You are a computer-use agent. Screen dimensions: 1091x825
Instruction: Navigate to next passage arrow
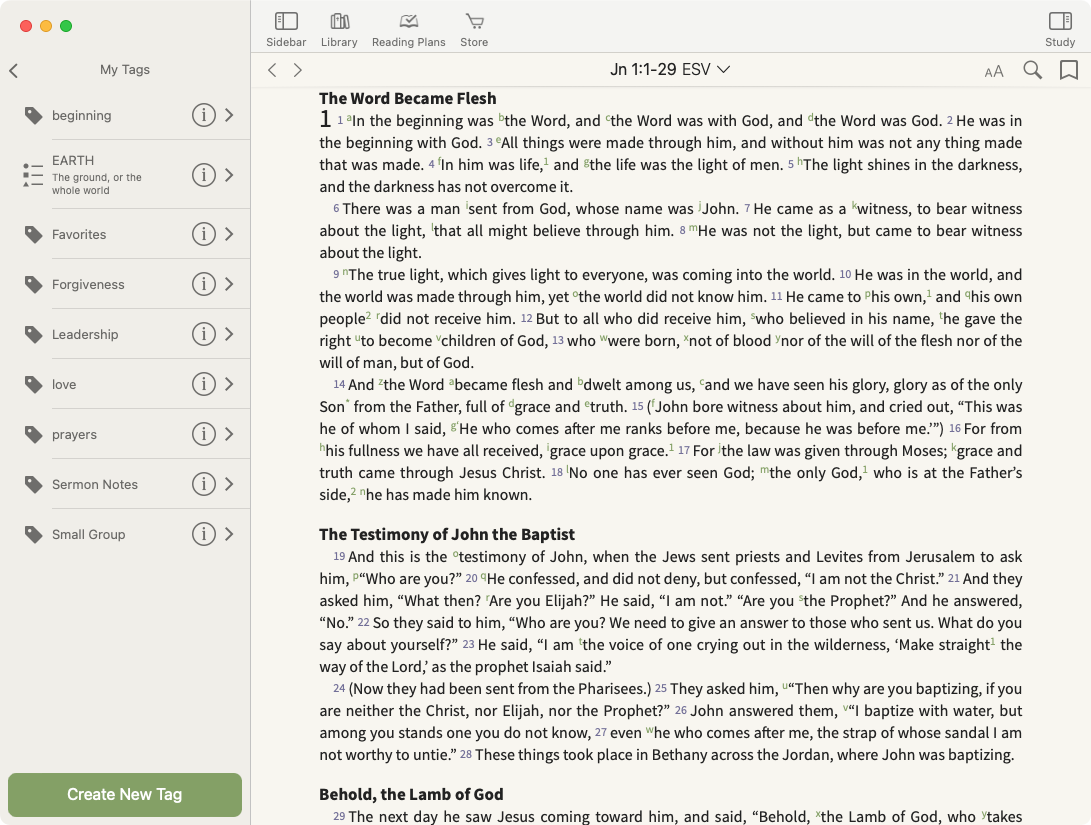coord(298,70)
